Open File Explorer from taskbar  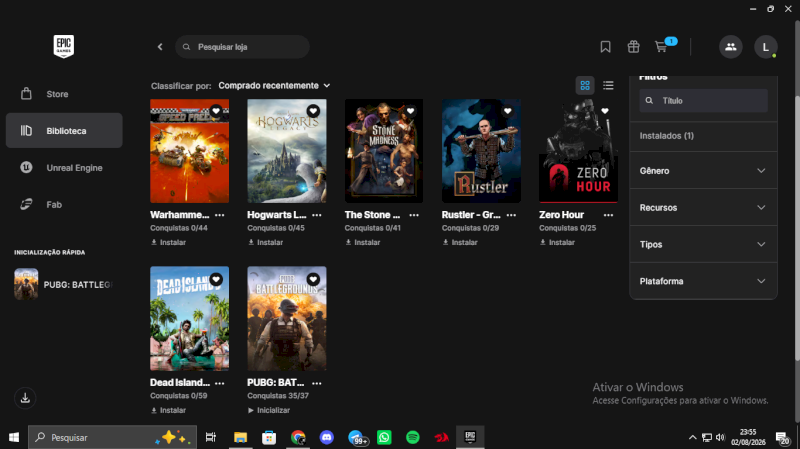240,437
